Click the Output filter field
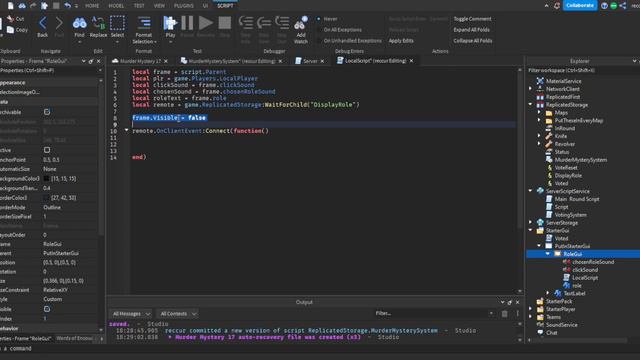This screenshot has width=640, height=360. 434,313
